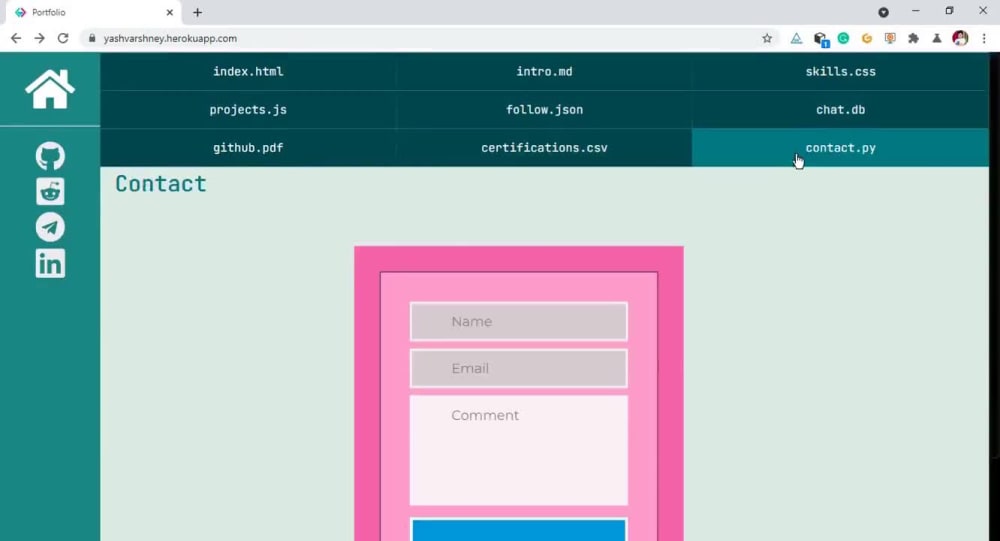
Task: View site info via the padlock icon
Action: 92,38
